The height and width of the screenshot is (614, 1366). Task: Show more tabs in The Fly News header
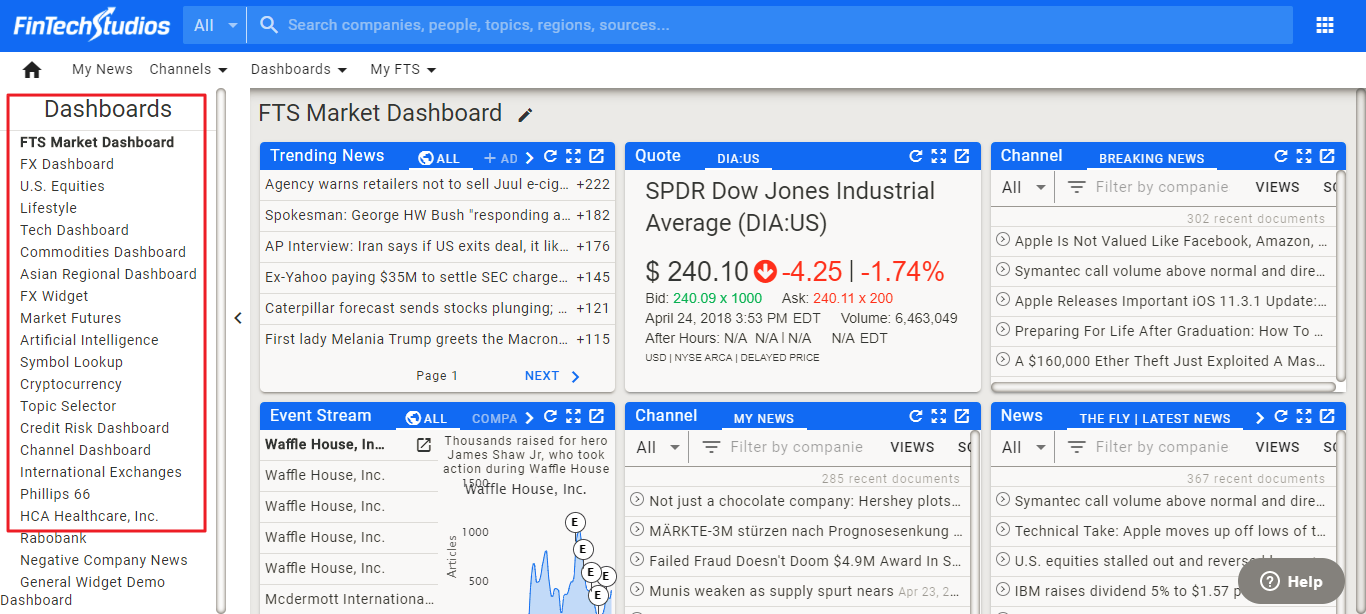click(x=1260, y=417)
